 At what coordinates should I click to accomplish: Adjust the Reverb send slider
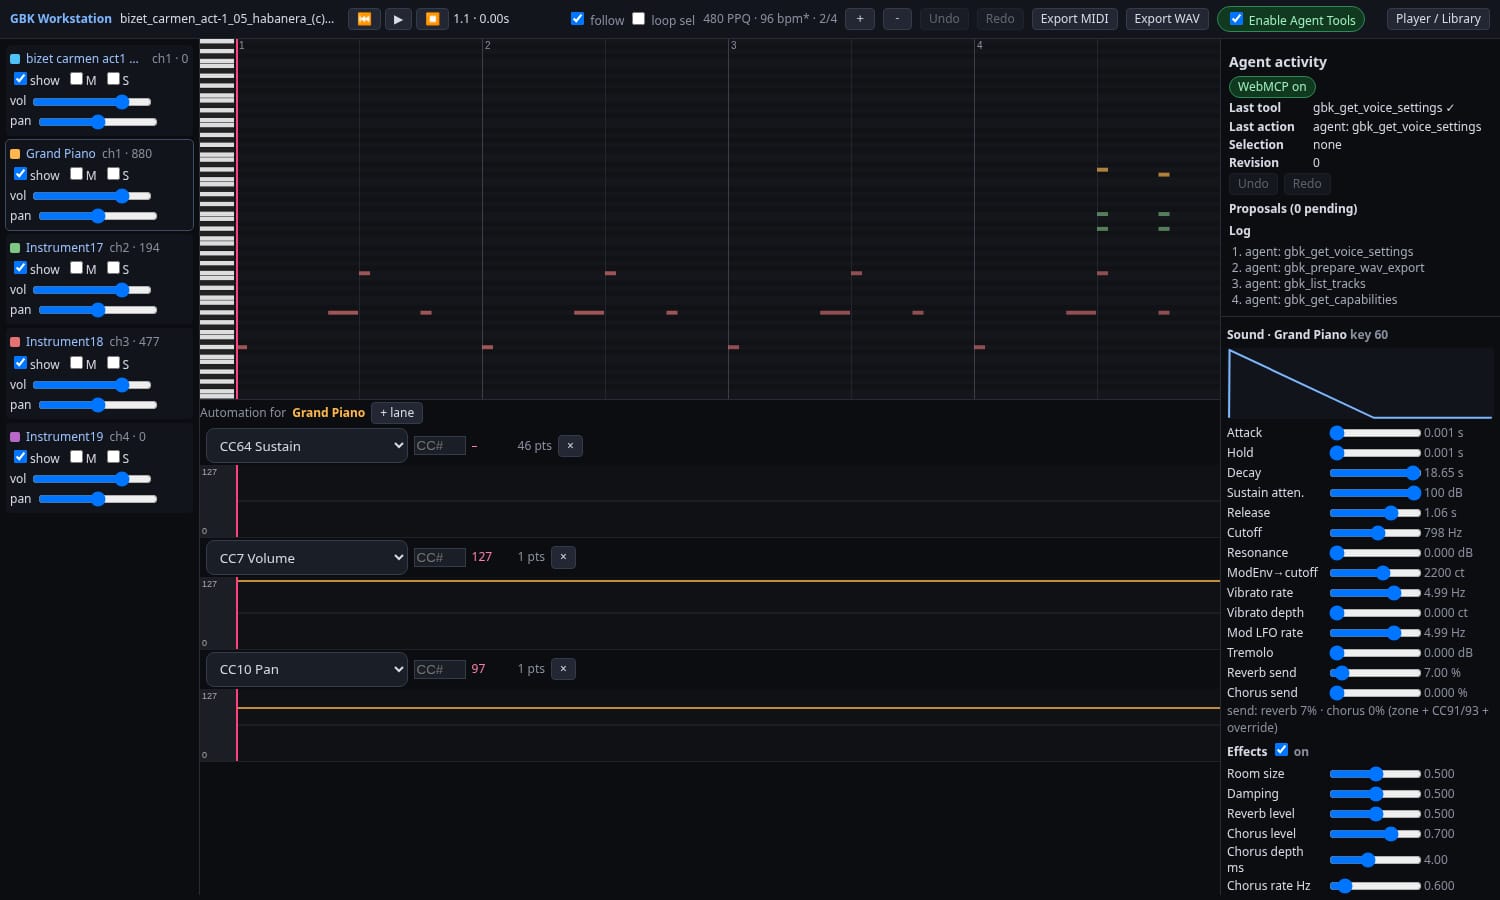click(x=1375, y=673)
